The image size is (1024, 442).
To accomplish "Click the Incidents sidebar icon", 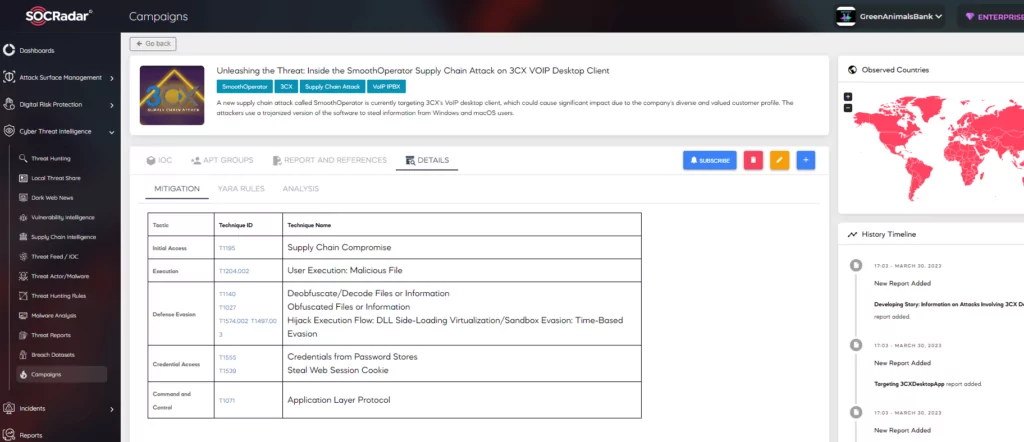I will point(9,408).
